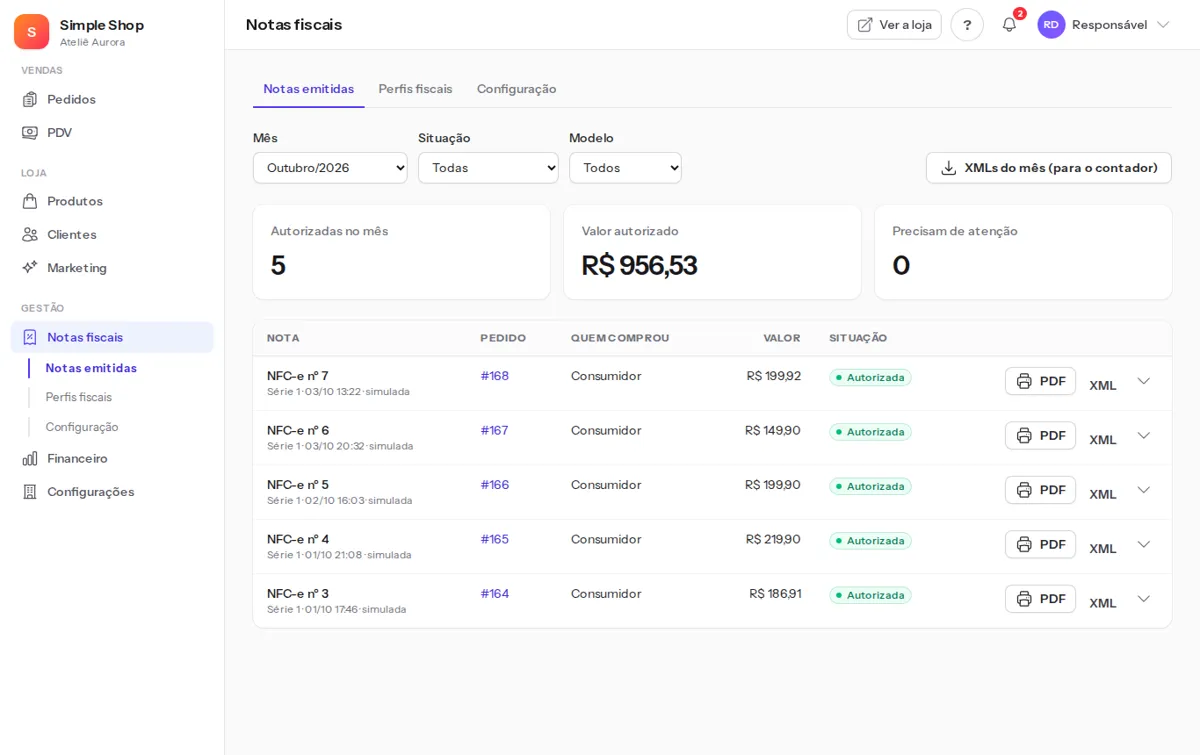Expand details of NFC-e nº 6 row
Viewport: 1200px width, 755px height.
[x=1144, y=435]
